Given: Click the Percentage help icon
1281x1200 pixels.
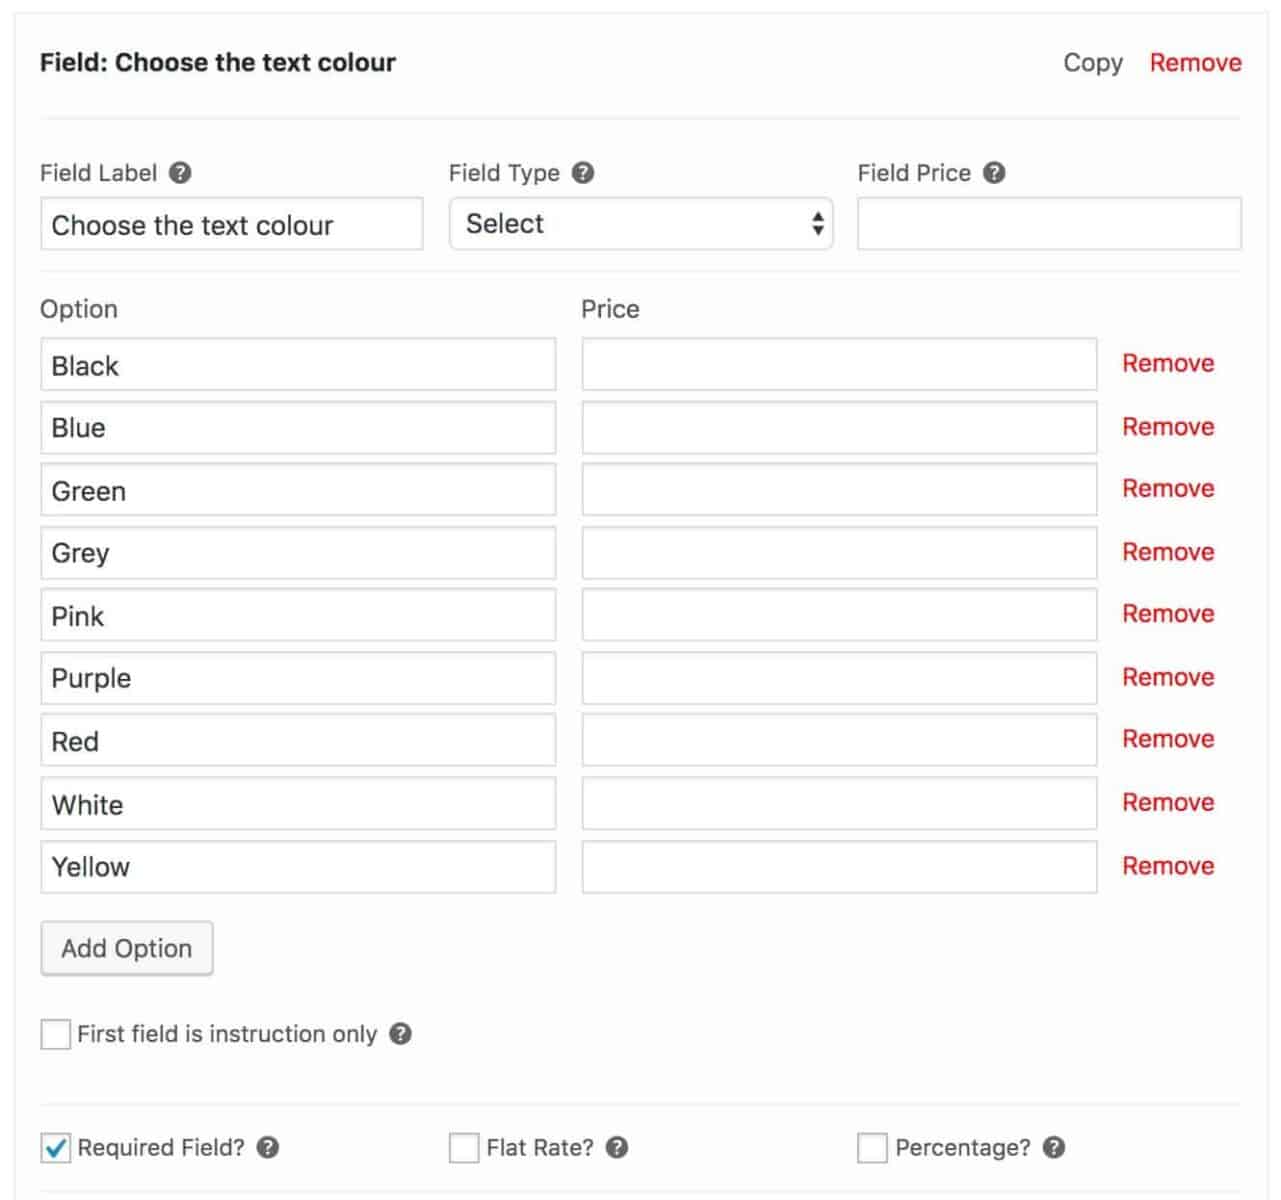Looking at the screenshot, I should [x=1054, y=1148].
